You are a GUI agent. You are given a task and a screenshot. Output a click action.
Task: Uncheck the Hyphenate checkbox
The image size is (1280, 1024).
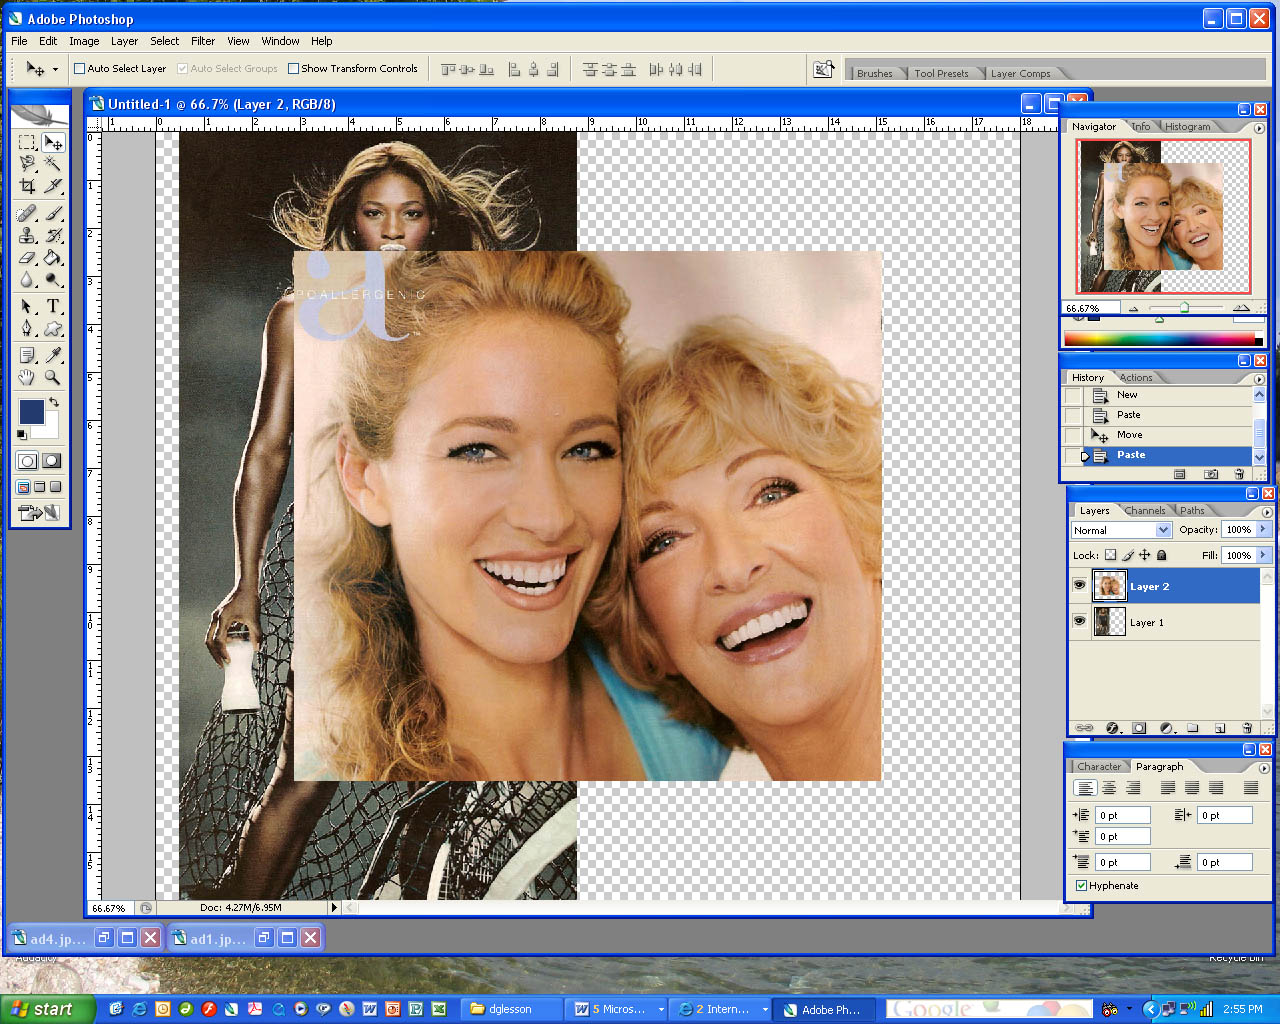point(1081,886)
